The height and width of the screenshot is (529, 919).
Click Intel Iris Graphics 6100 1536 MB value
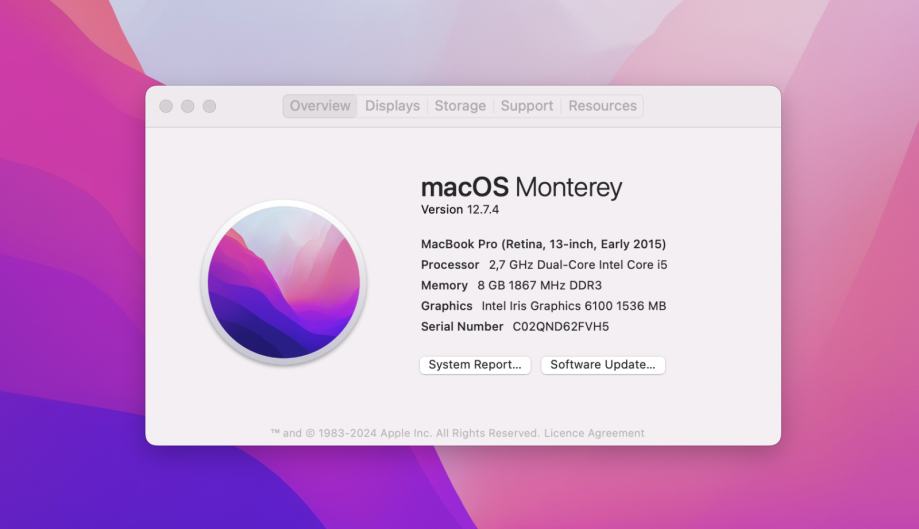[574, 306]
